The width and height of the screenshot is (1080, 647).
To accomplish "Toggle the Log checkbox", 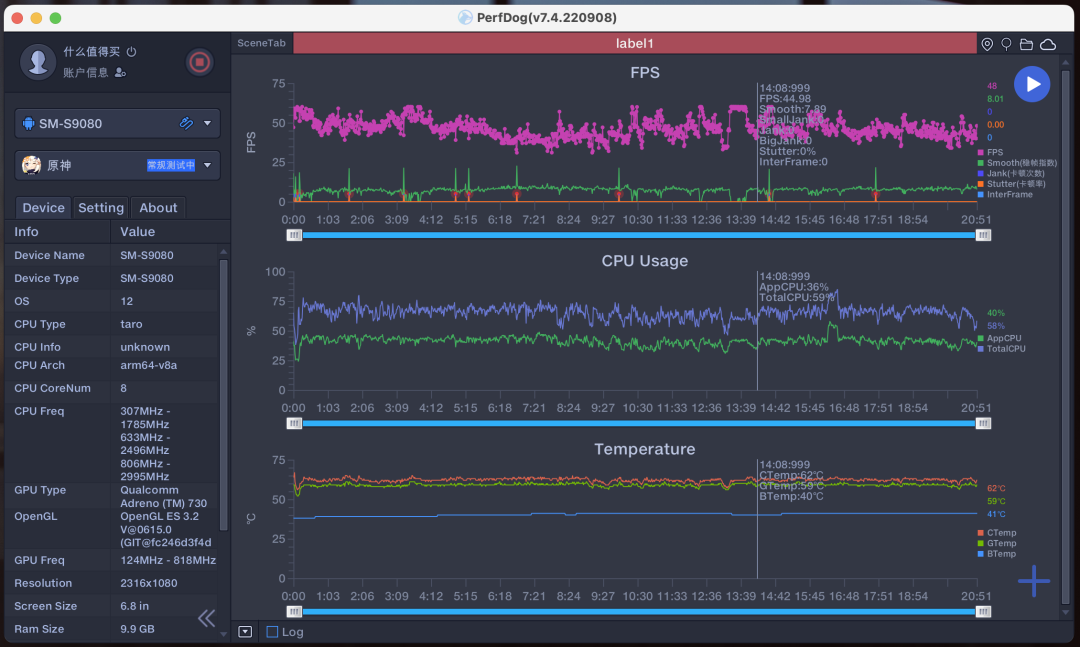I will [x=272, y=632].
